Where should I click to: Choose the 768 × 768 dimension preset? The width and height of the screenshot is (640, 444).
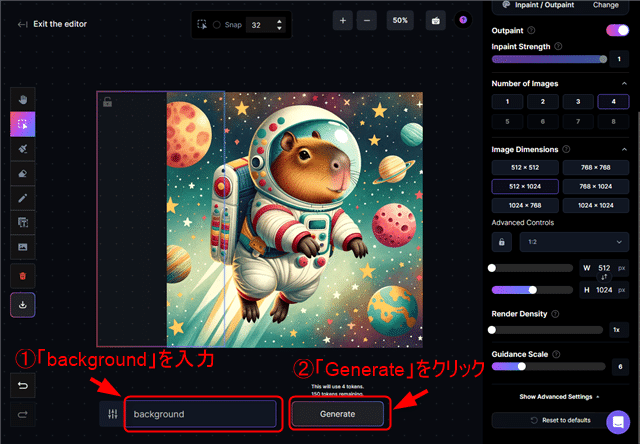pyautogui.click(x=596, y=167)
